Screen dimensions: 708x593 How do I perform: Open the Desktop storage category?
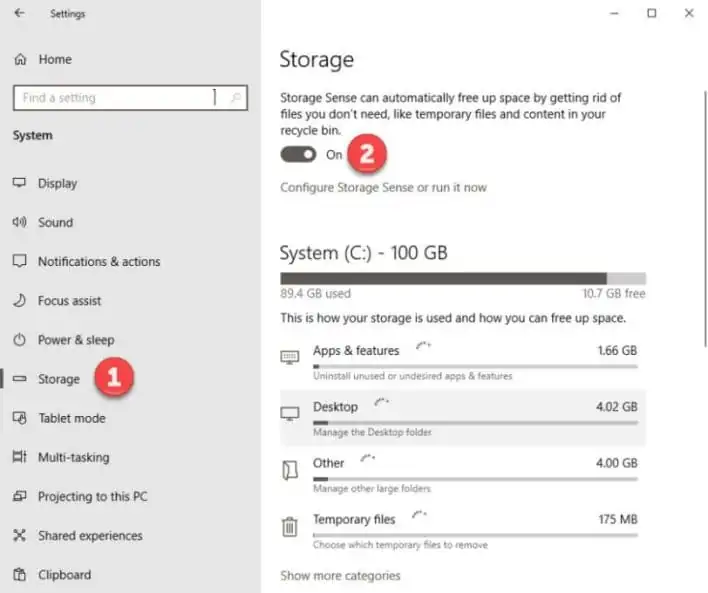point(463,418)
